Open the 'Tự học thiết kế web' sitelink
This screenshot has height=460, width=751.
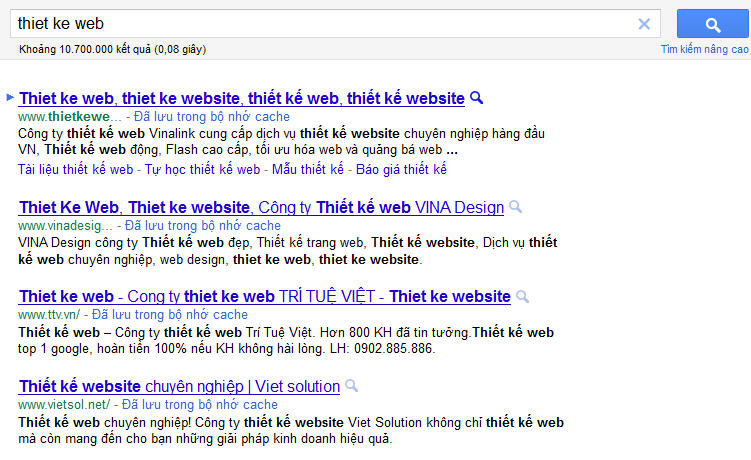click(203, 169)
